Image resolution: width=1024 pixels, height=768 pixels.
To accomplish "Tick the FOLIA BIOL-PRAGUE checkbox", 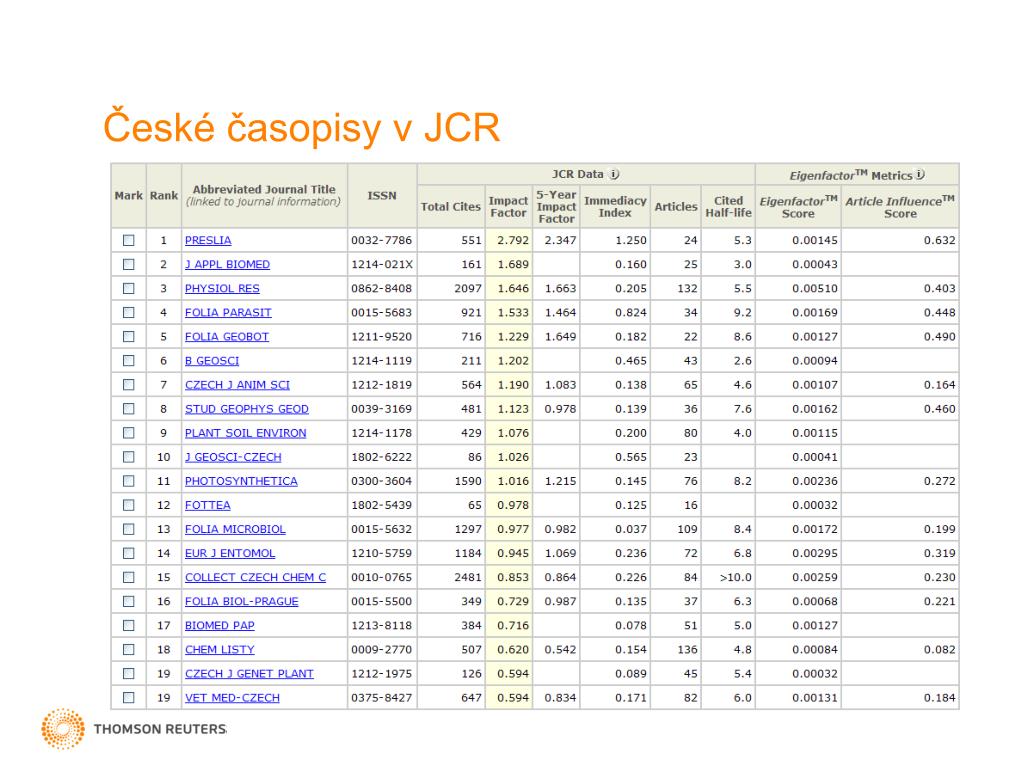I will tap(129, 601).
